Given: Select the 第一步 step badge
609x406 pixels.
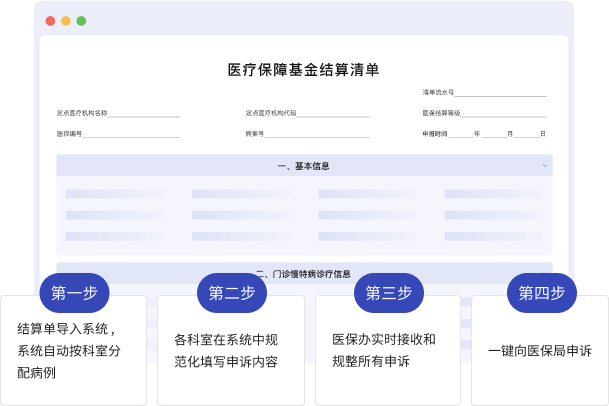Looking at the screenshot, I should click(x=74, y=293).
